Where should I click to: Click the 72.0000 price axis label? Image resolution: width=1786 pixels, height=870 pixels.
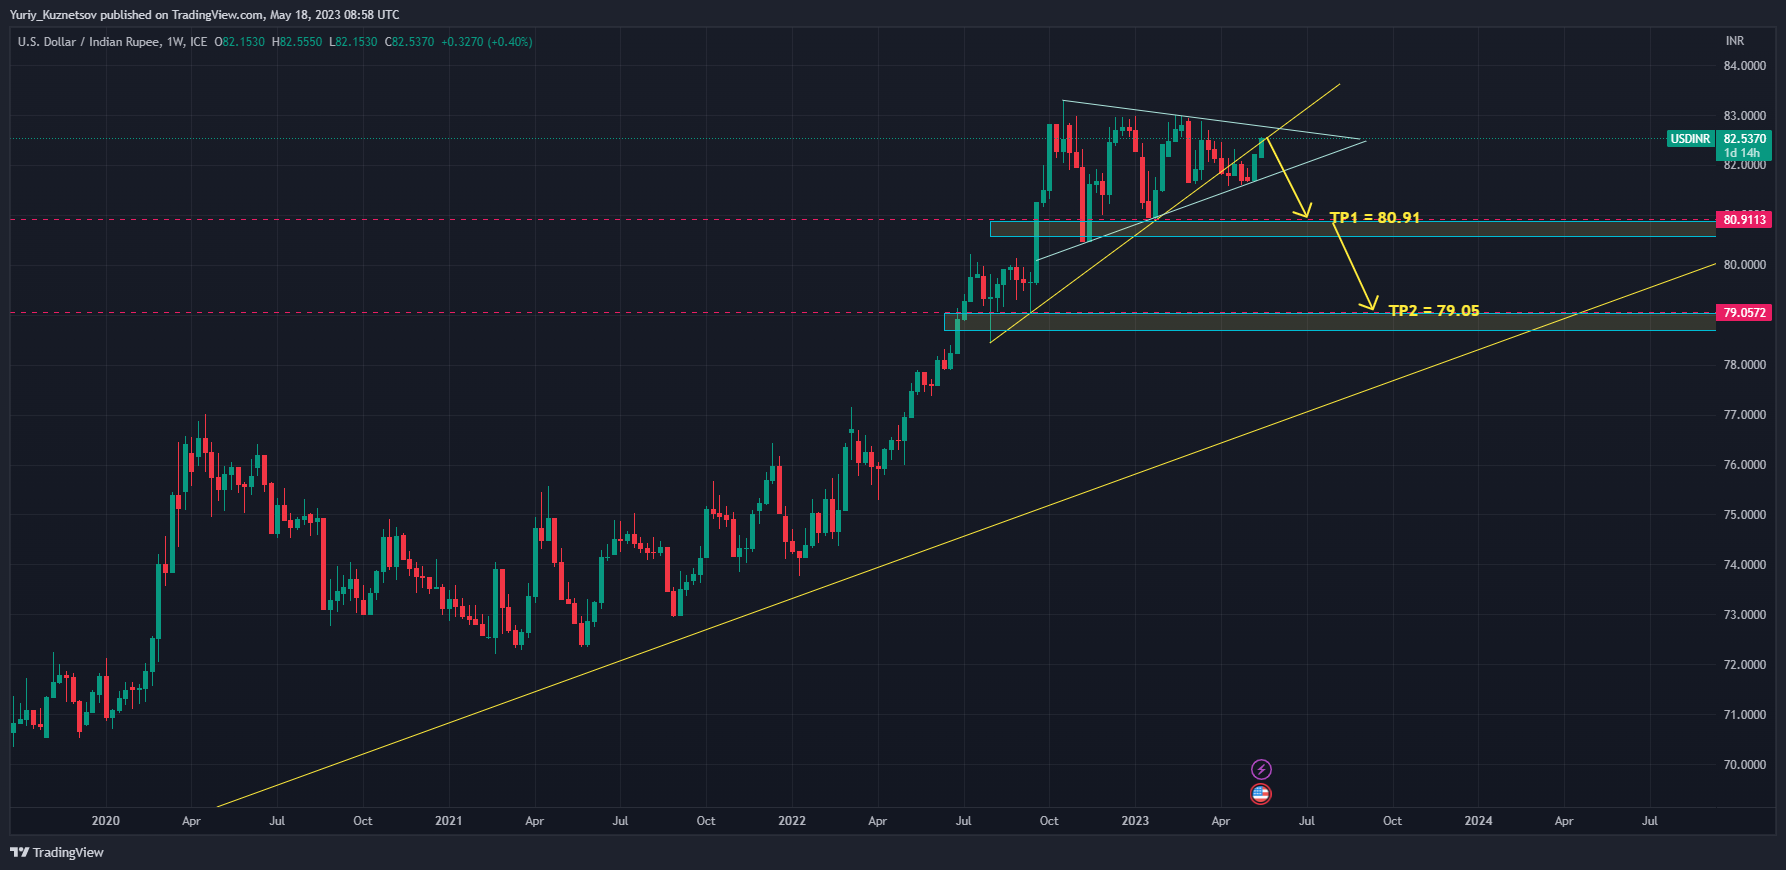(1744, 665)
